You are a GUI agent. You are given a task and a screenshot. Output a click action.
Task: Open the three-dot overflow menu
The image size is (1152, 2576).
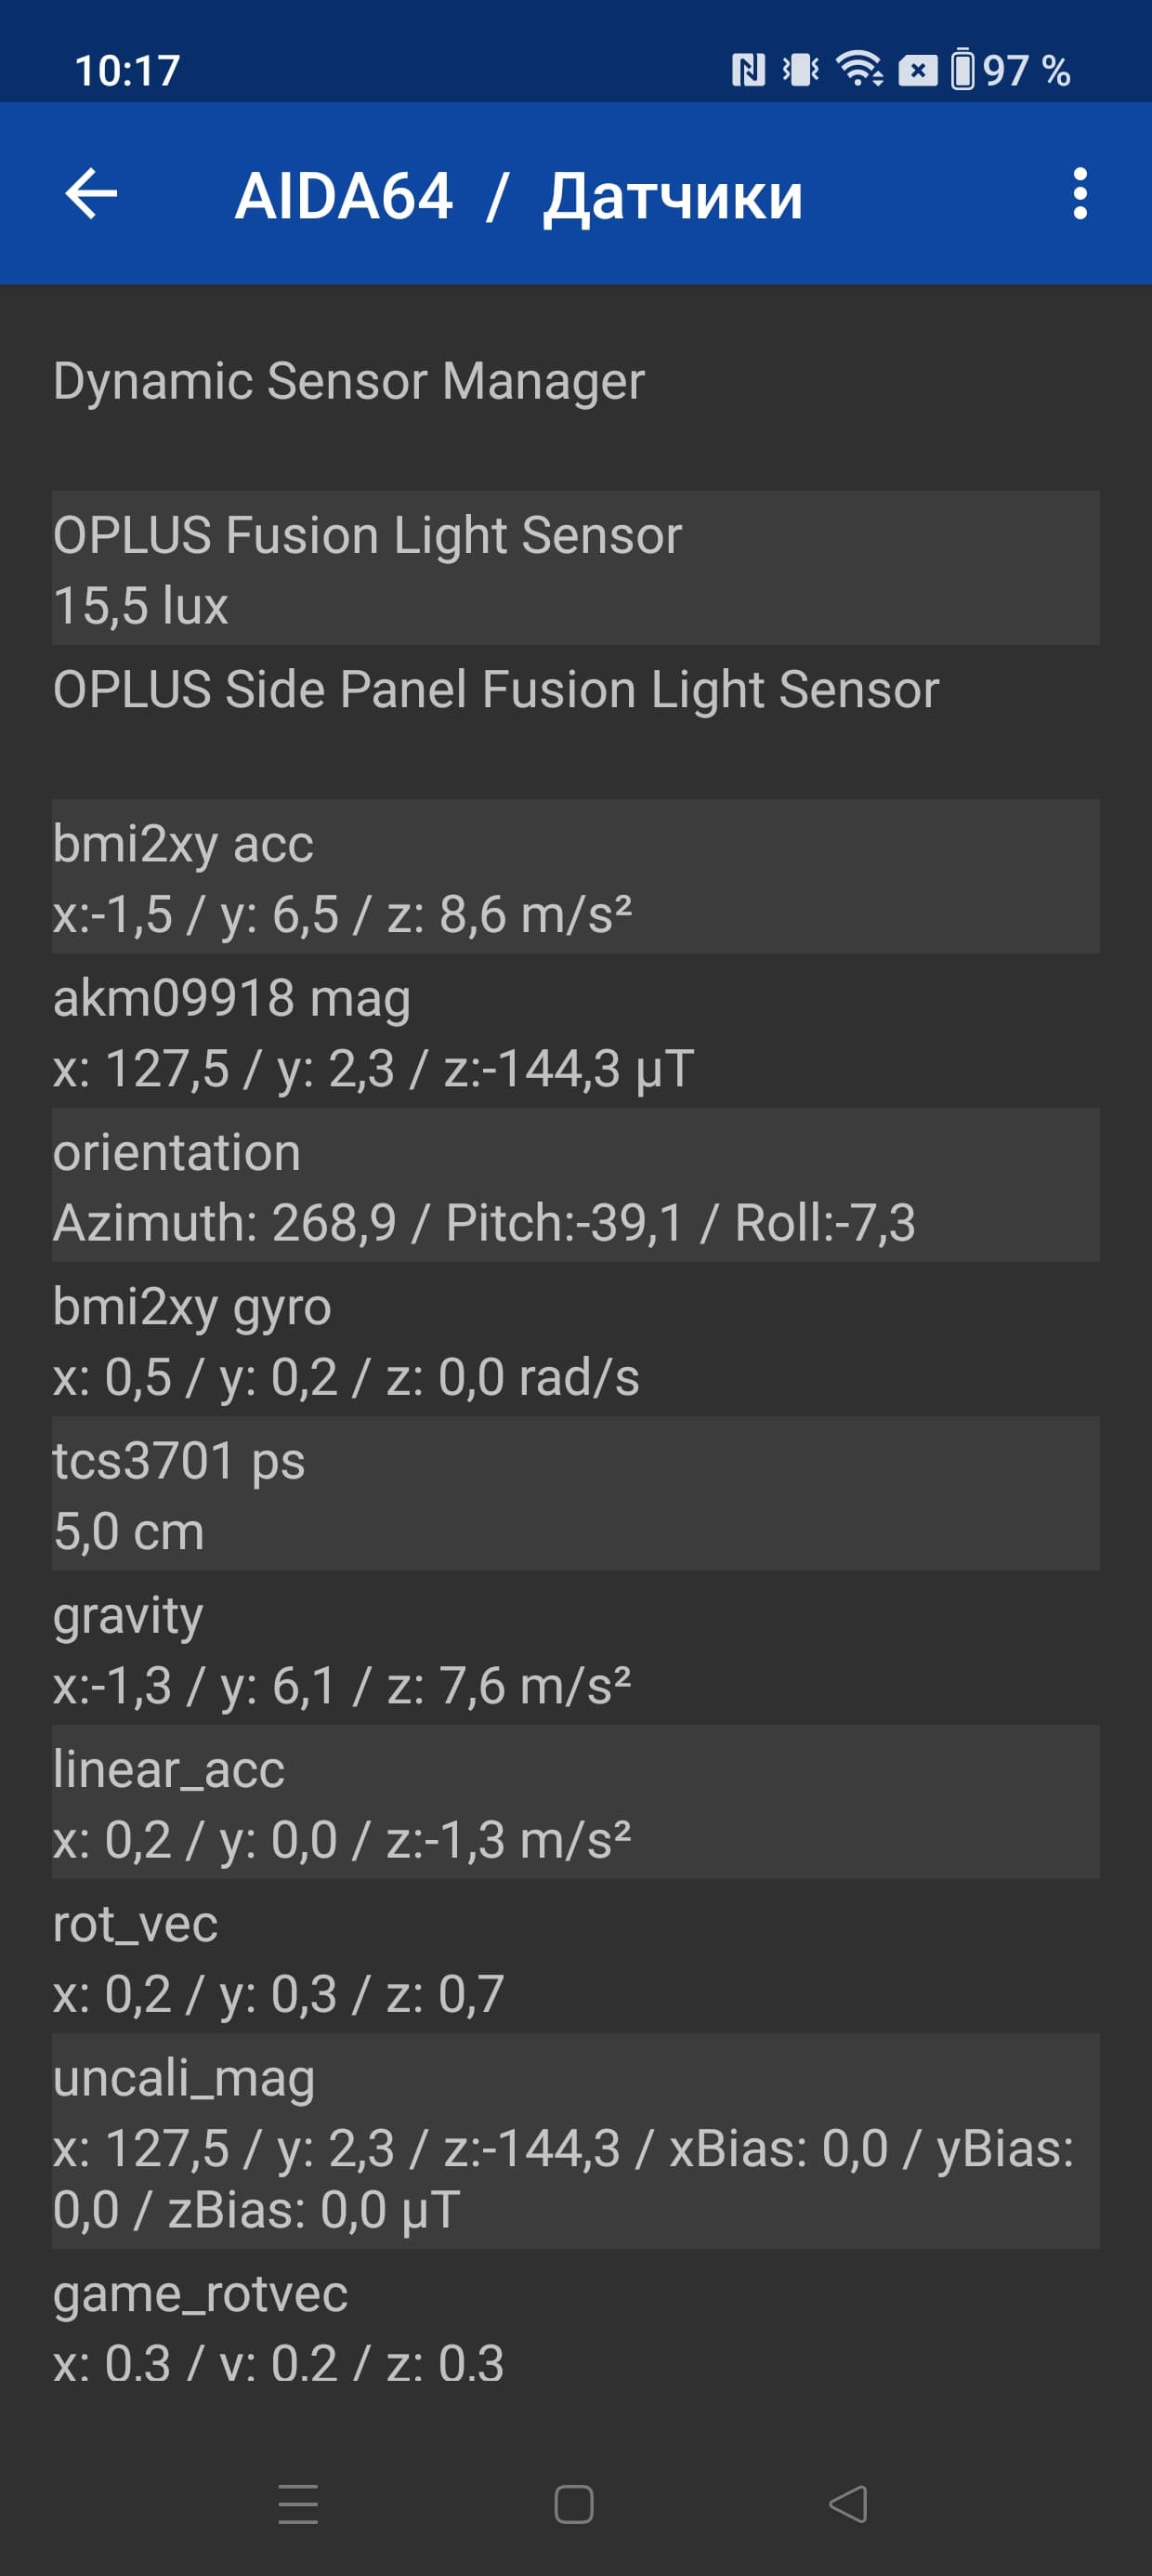pos(1079,194)
